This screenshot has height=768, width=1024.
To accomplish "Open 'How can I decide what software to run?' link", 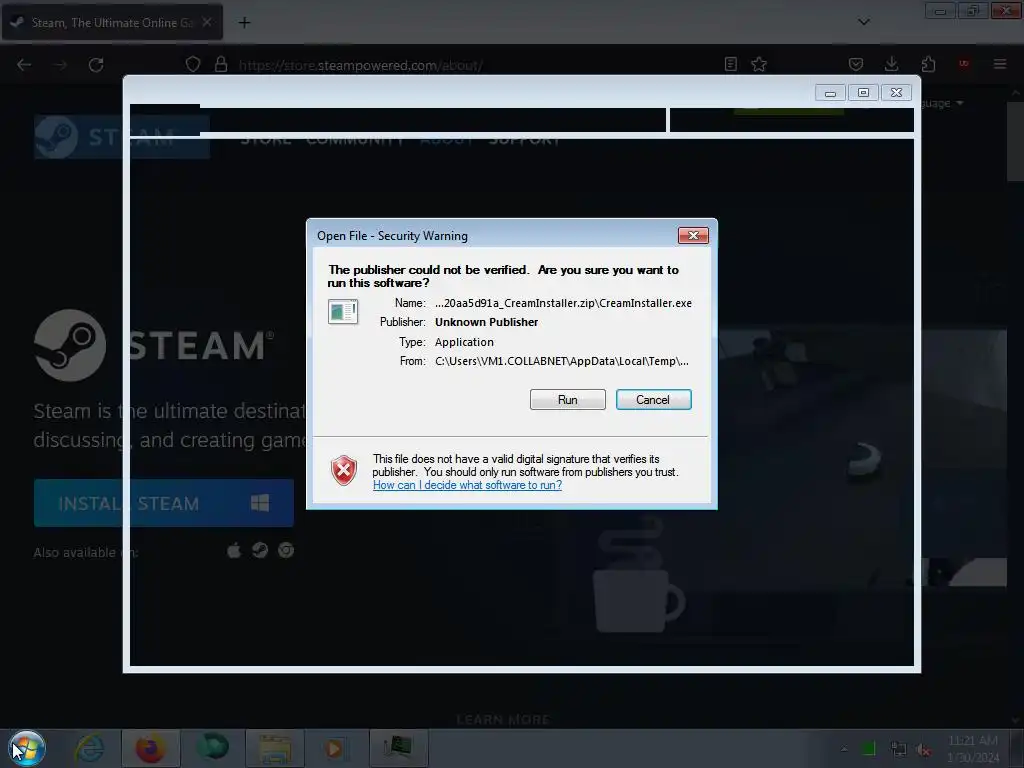I will tap(467, 485).
